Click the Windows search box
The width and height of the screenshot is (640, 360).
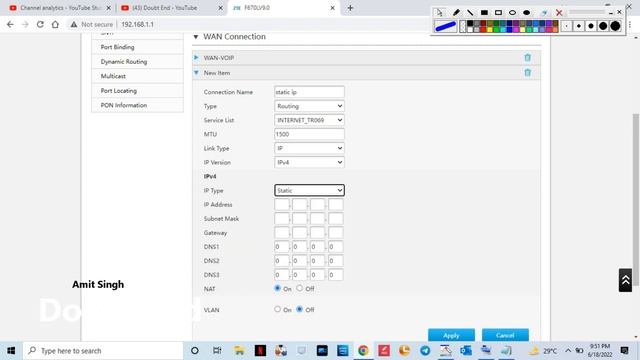tap(103, 351)
